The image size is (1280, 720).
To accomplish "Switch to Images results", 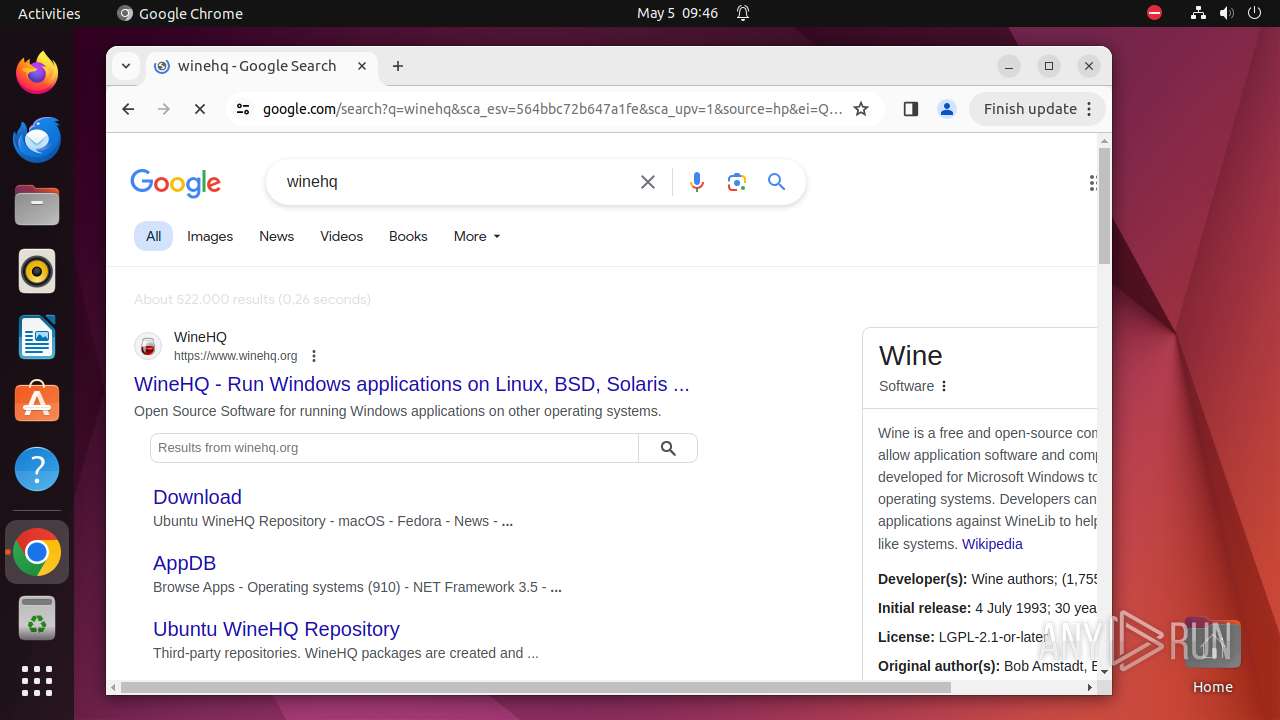I will [210, 236].
